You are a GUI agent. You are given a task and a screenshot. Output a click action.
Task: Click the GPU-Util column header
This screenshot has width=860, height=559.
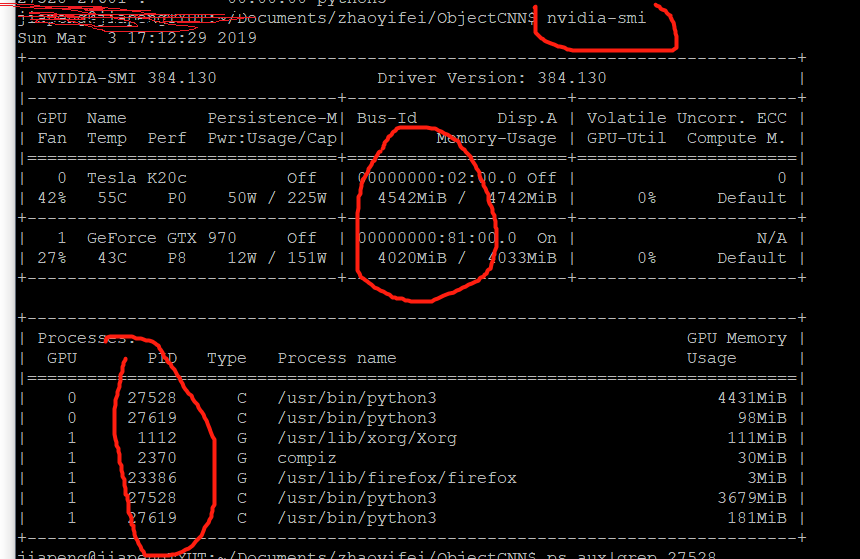tap(626, 138)
